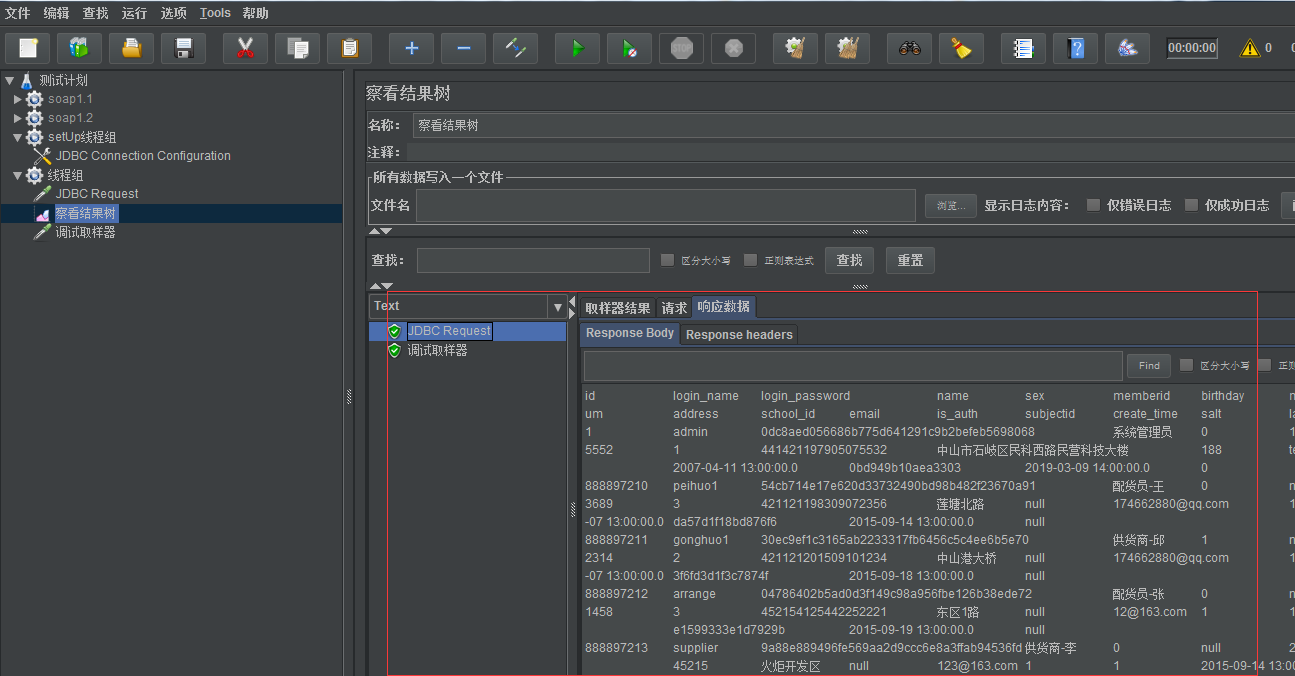Click the 文件名 input field
Screen dimensions: 1295x676
tap(665, 205)
